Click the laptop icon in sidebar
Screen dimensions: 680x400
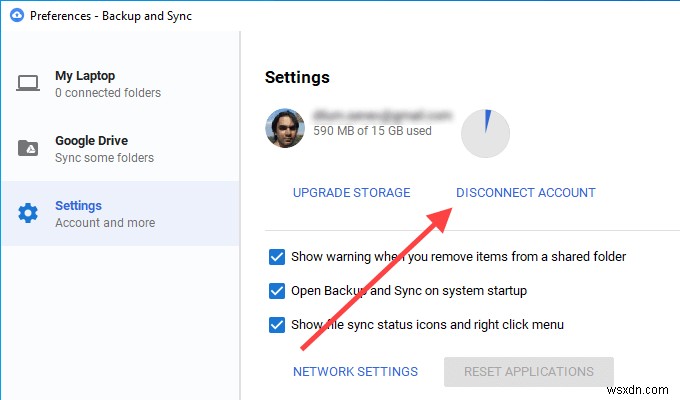click(28, 84)
